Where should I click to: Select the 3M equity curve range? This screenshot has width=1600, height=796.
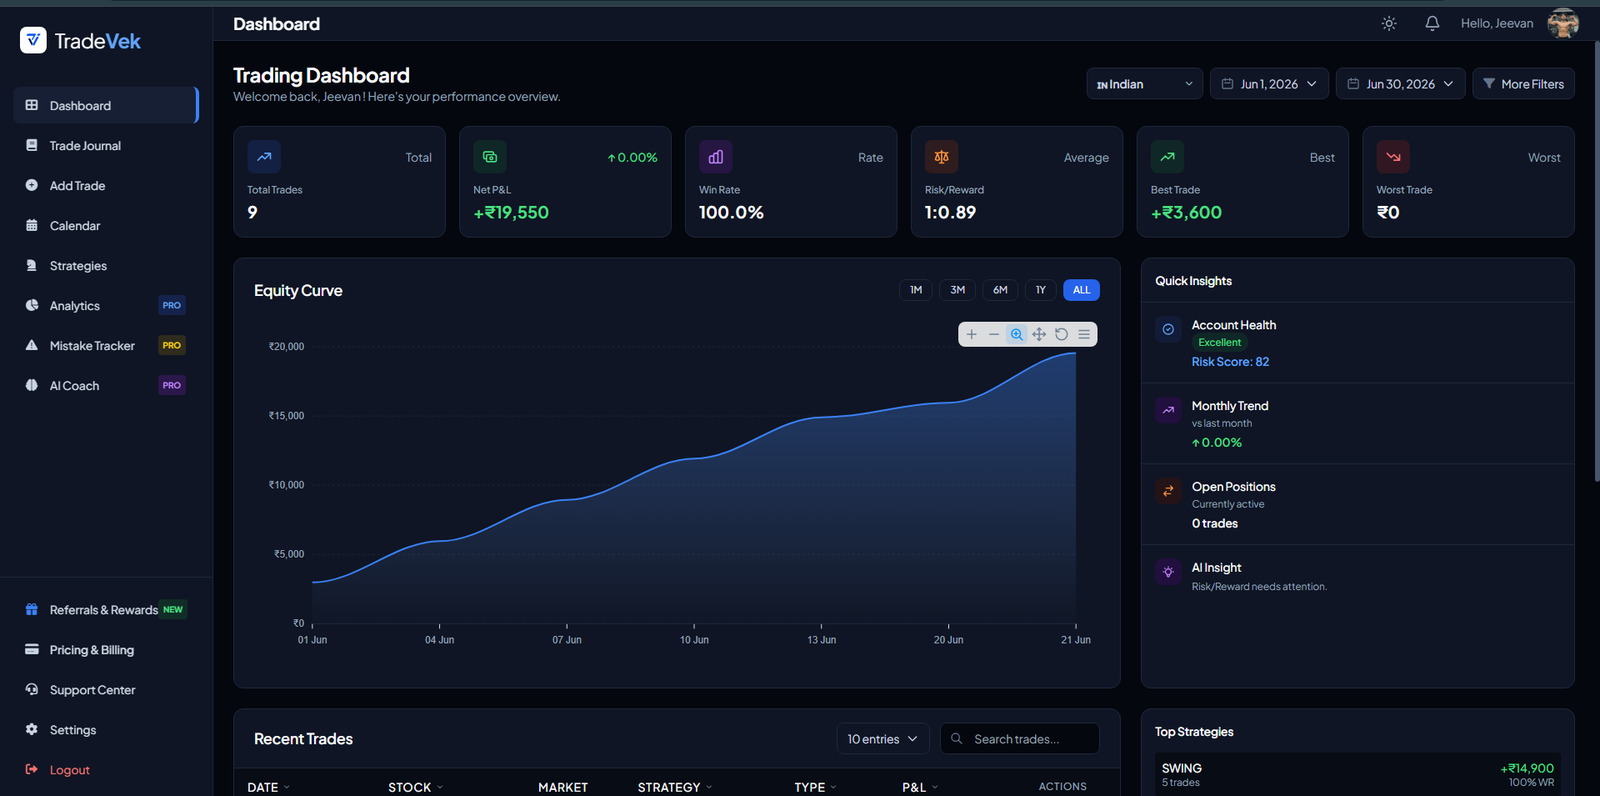(958, 290)
